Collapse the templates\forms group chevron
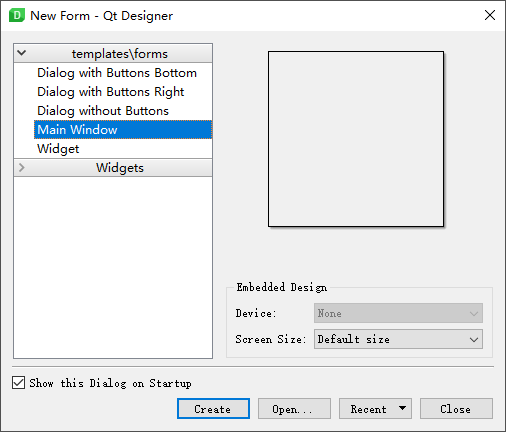 pyautogui.click(x=22, y=53)
